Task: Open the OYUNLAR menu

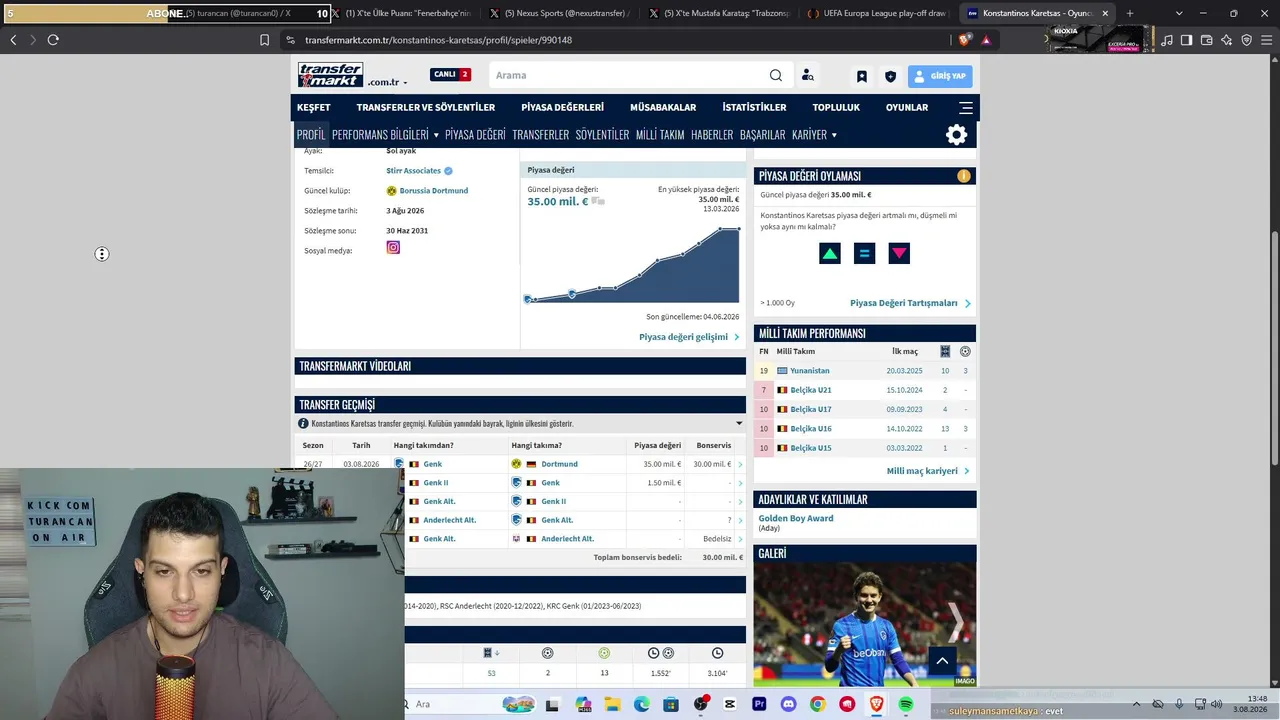Action: tap(907, 107)
